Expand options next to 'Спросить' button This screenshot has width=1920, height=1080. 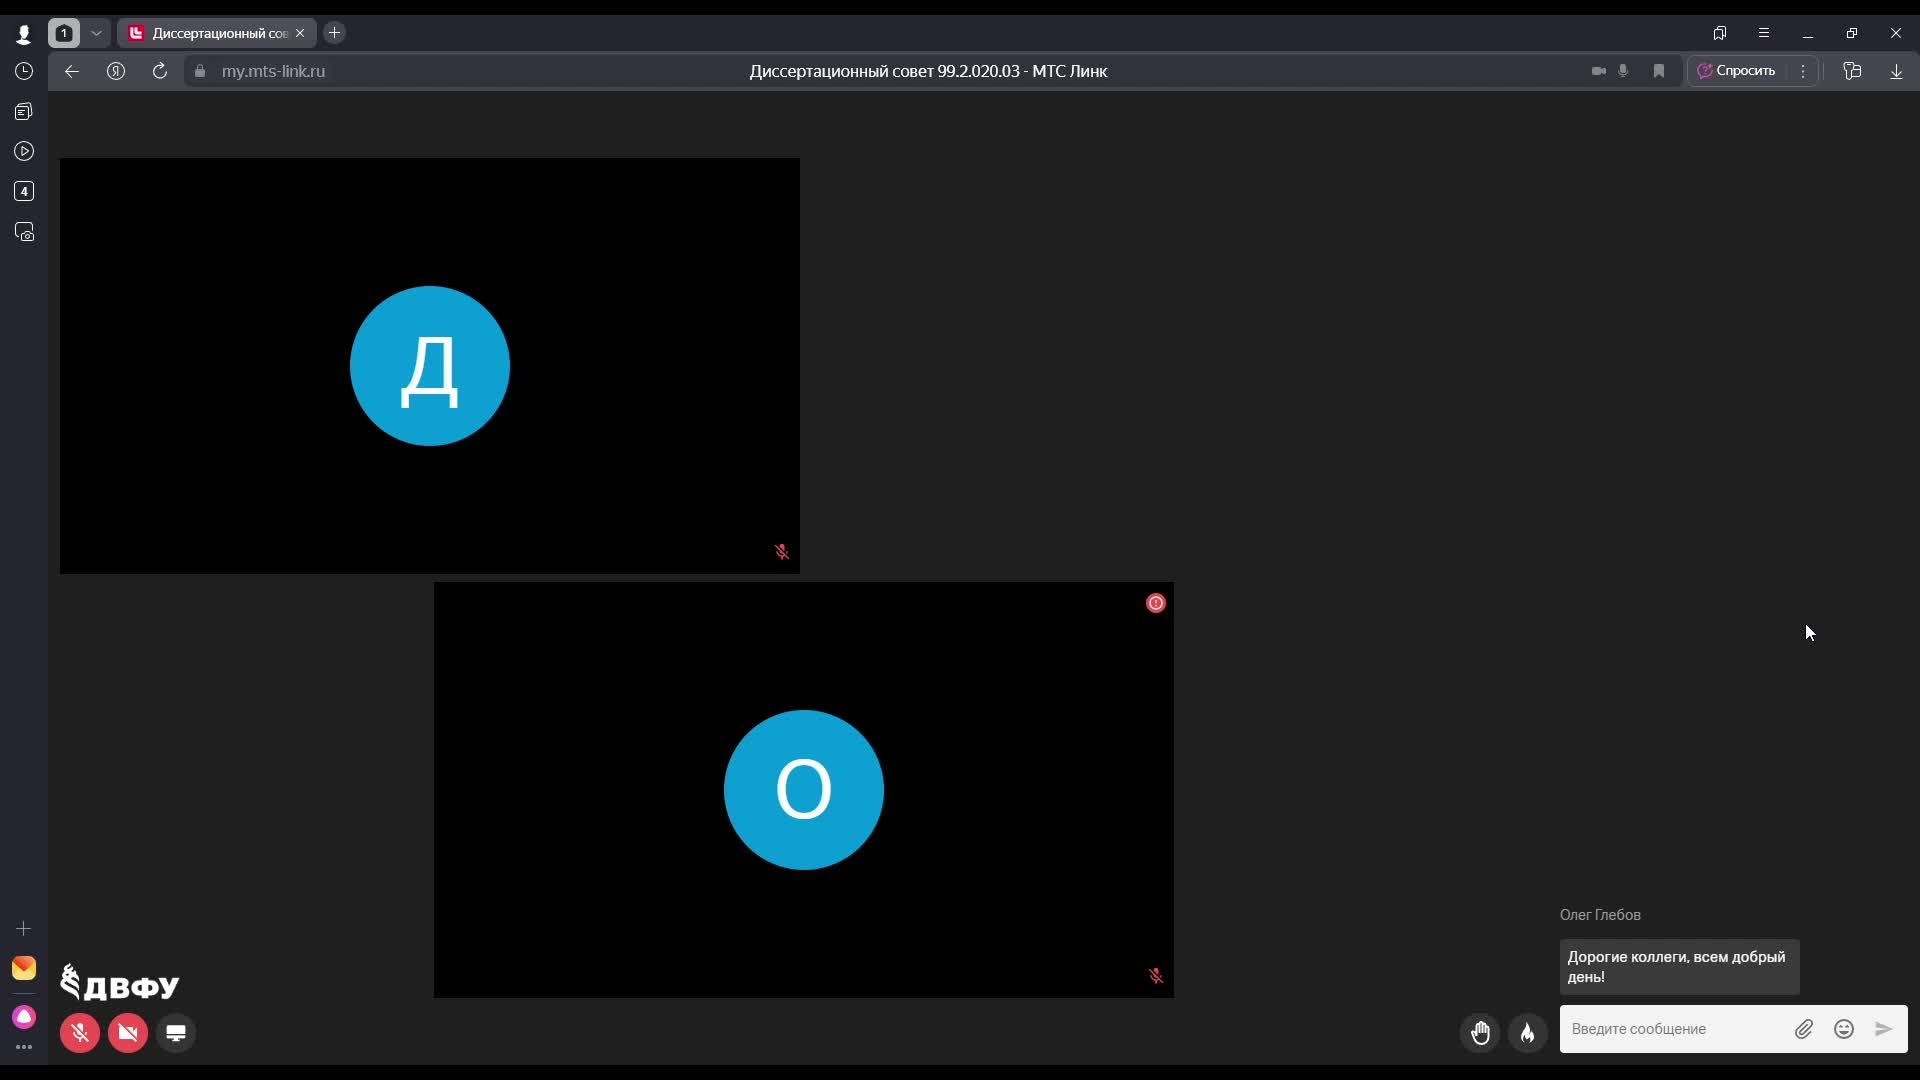[1803, 71]
